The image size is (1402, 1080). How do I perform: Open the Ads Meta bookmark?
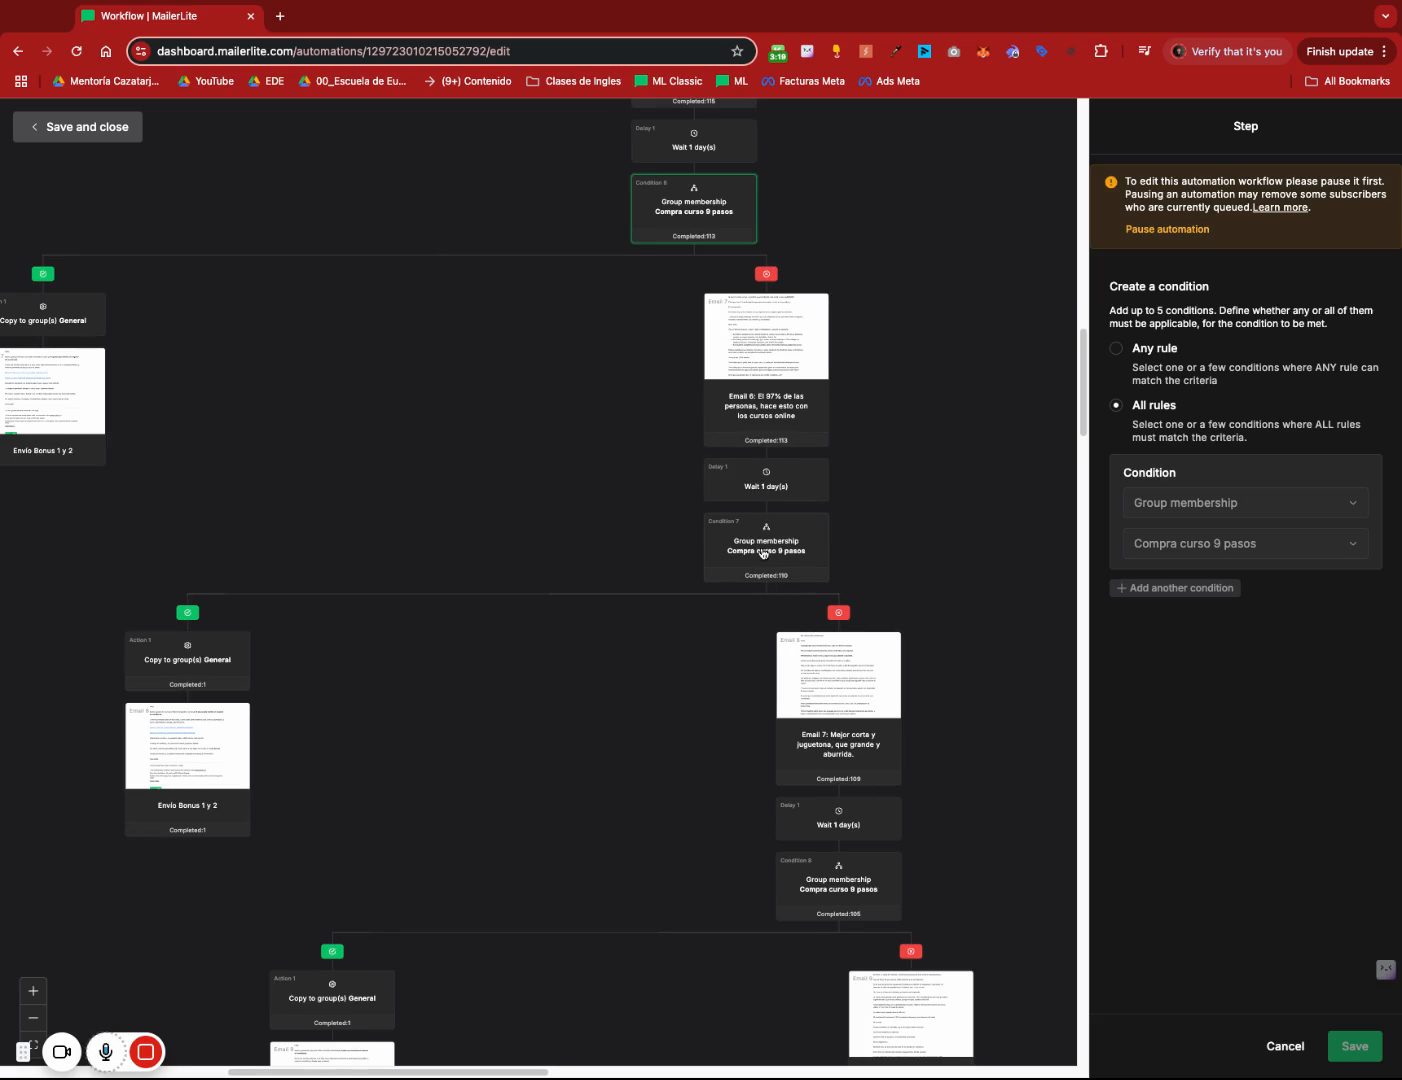pyautogui.click(x=889, y=81)
